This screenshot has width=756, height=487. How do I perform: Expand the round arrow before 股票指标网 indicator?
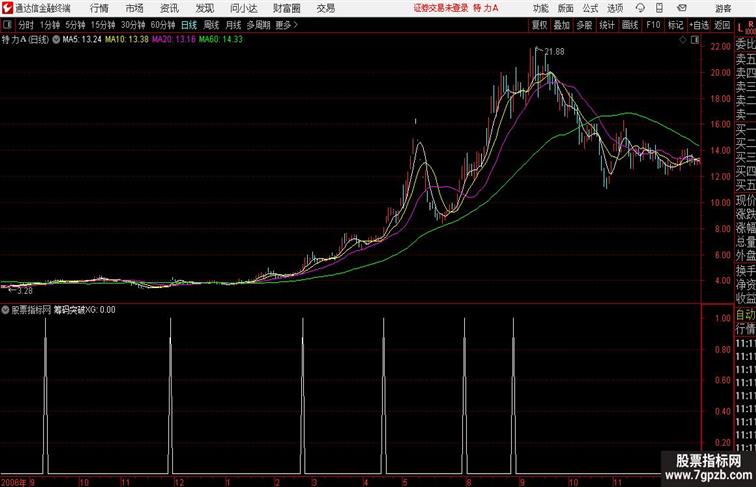point(5,310)
